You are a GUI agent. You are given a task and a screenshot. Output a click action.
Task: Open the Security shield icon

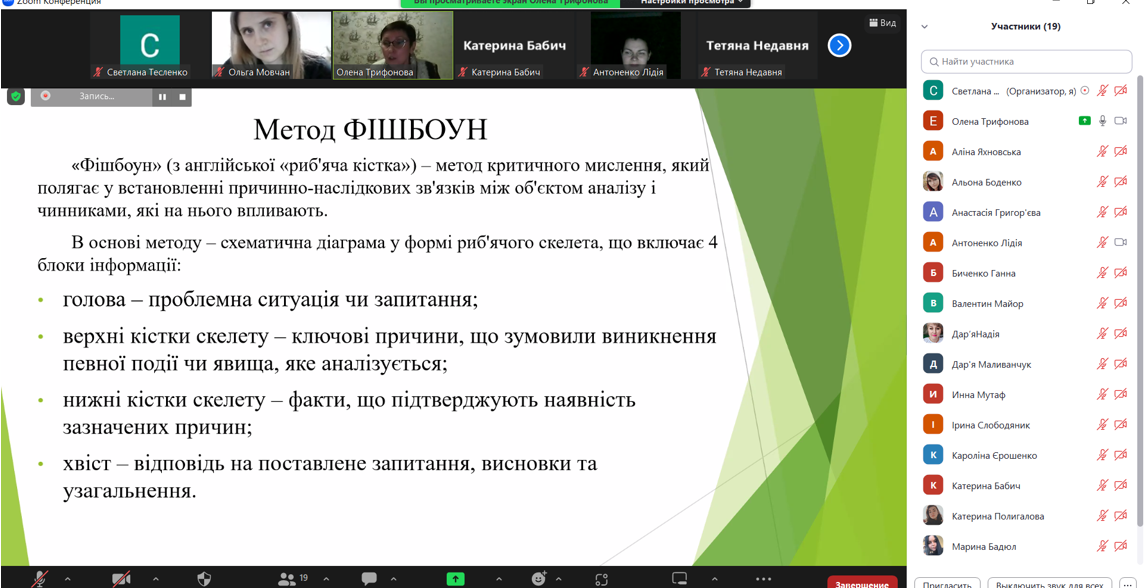(204, 579)
